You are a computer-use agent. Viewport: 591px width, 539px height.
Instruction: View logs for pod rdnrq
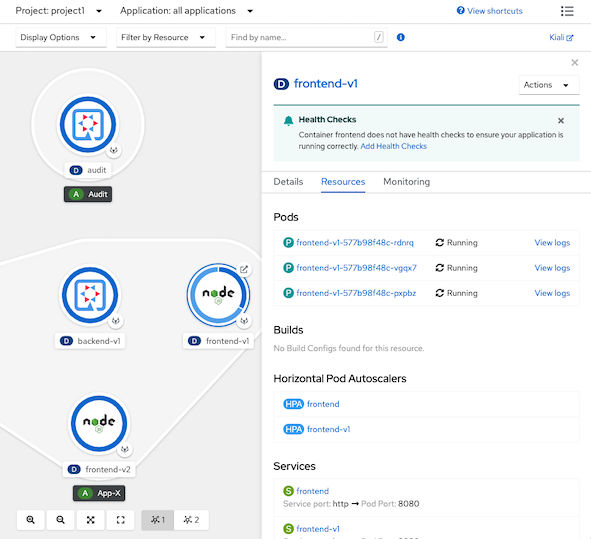click(x=552, y=243)
